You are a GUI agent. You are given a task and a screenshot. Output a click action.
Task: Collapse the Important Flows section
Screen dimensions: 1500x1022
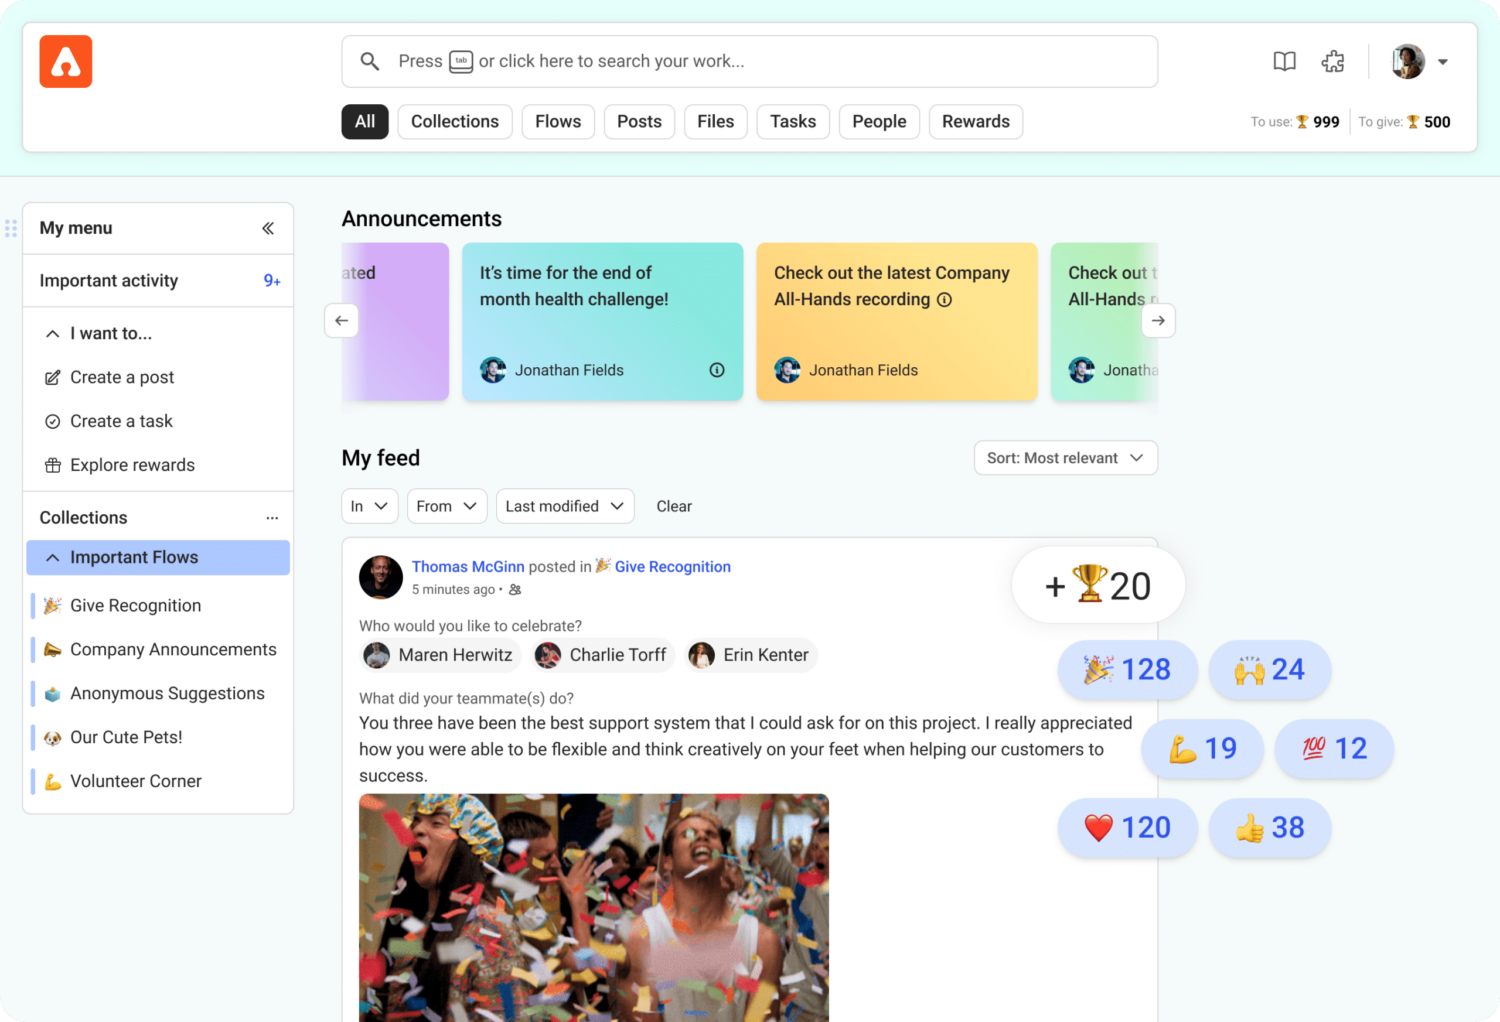(x=53, y=558)
